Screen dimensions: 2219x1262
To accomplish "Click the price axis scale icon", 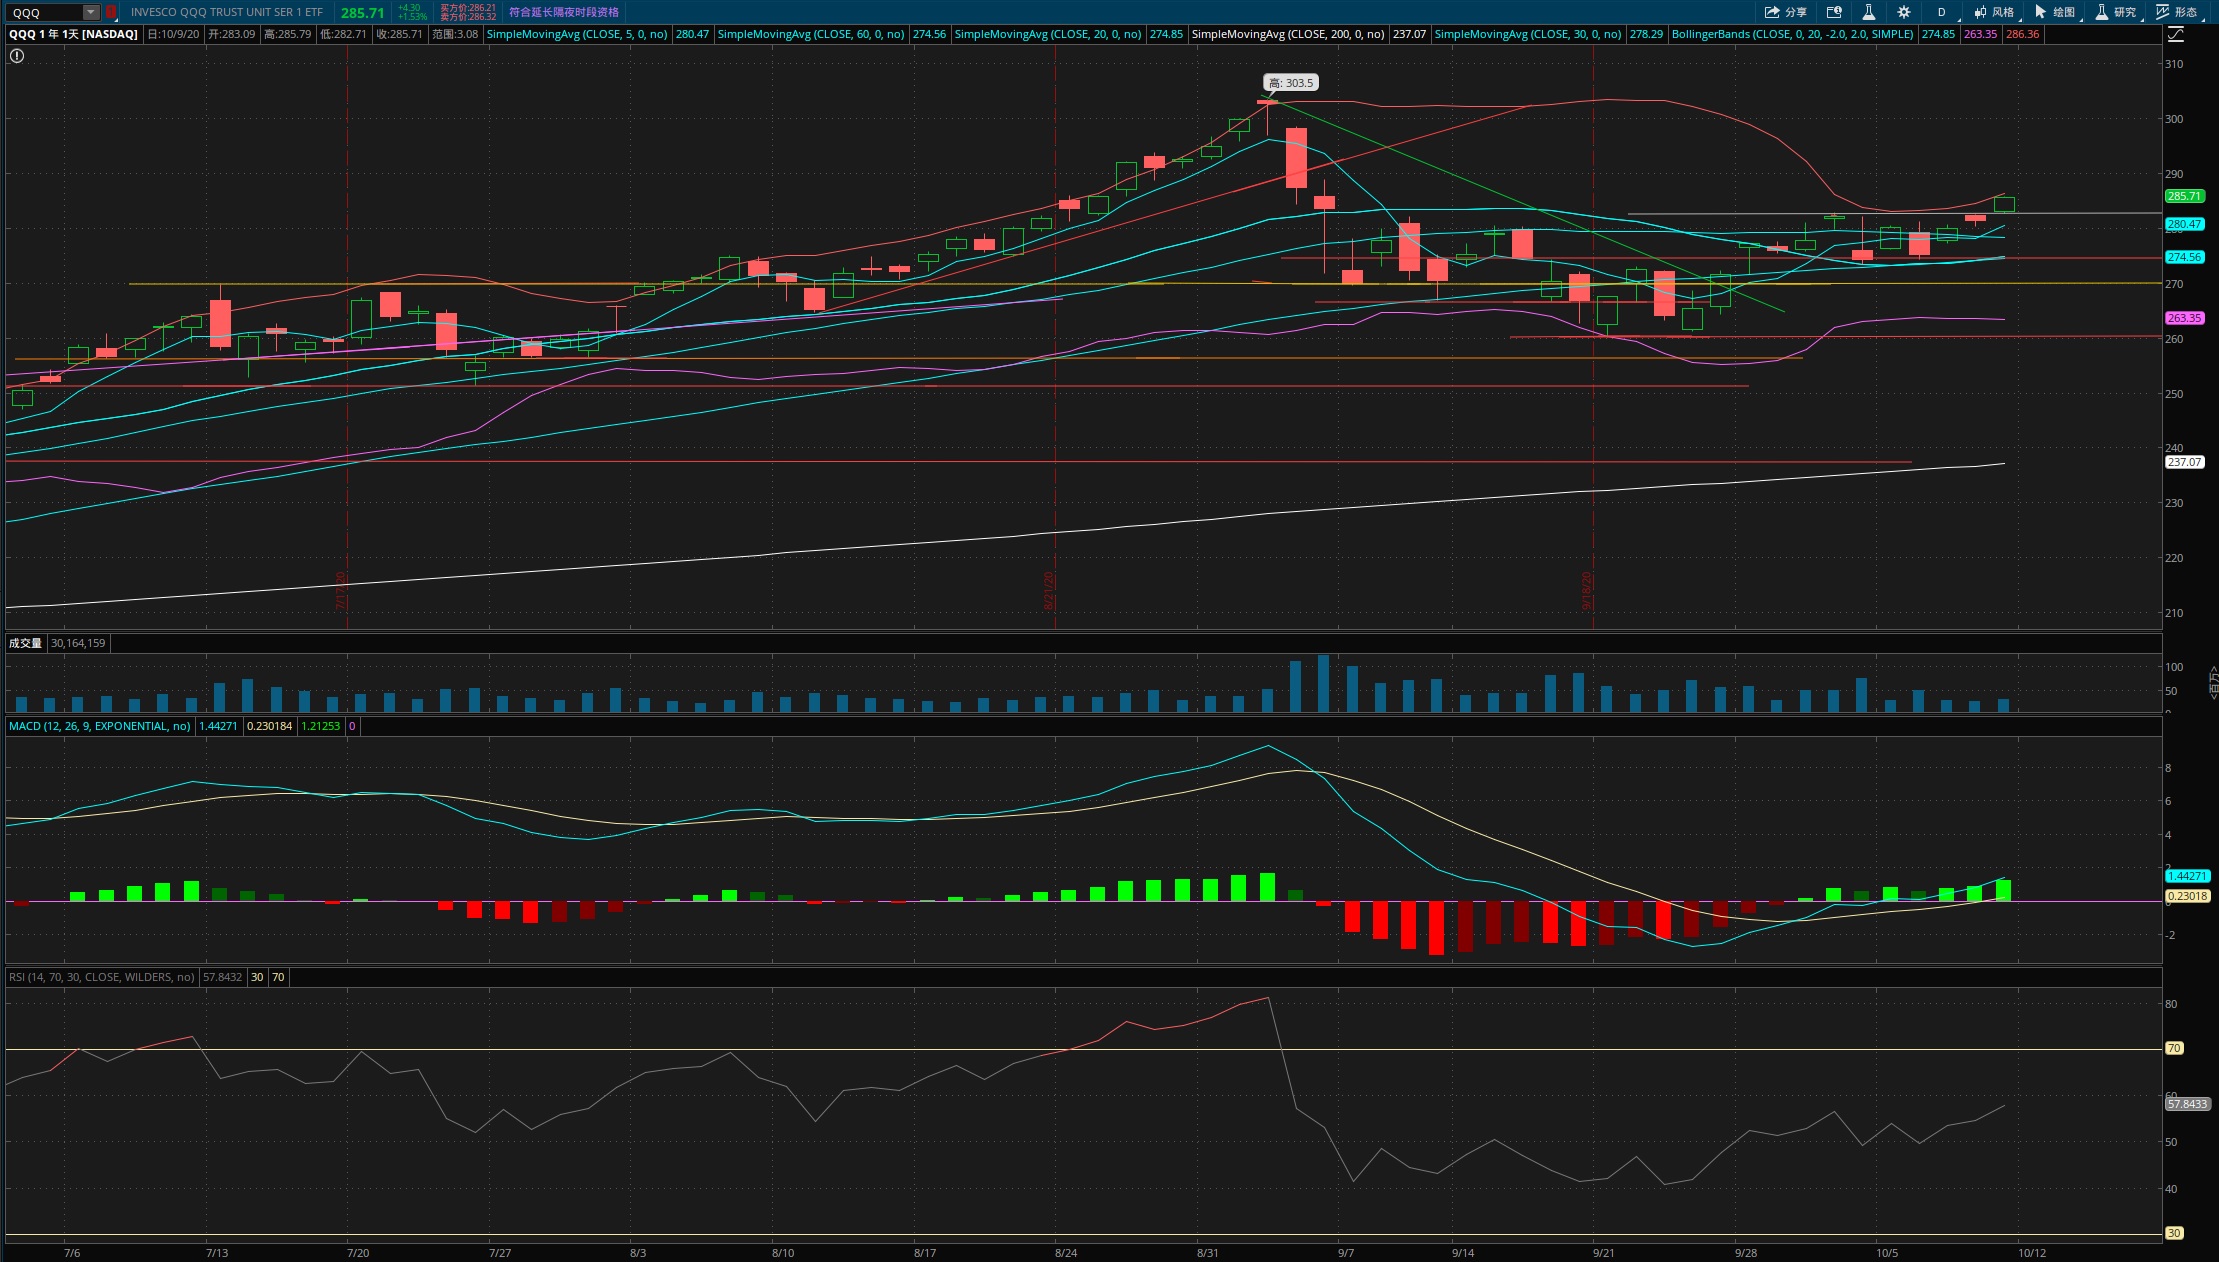I will (2176, 34).
